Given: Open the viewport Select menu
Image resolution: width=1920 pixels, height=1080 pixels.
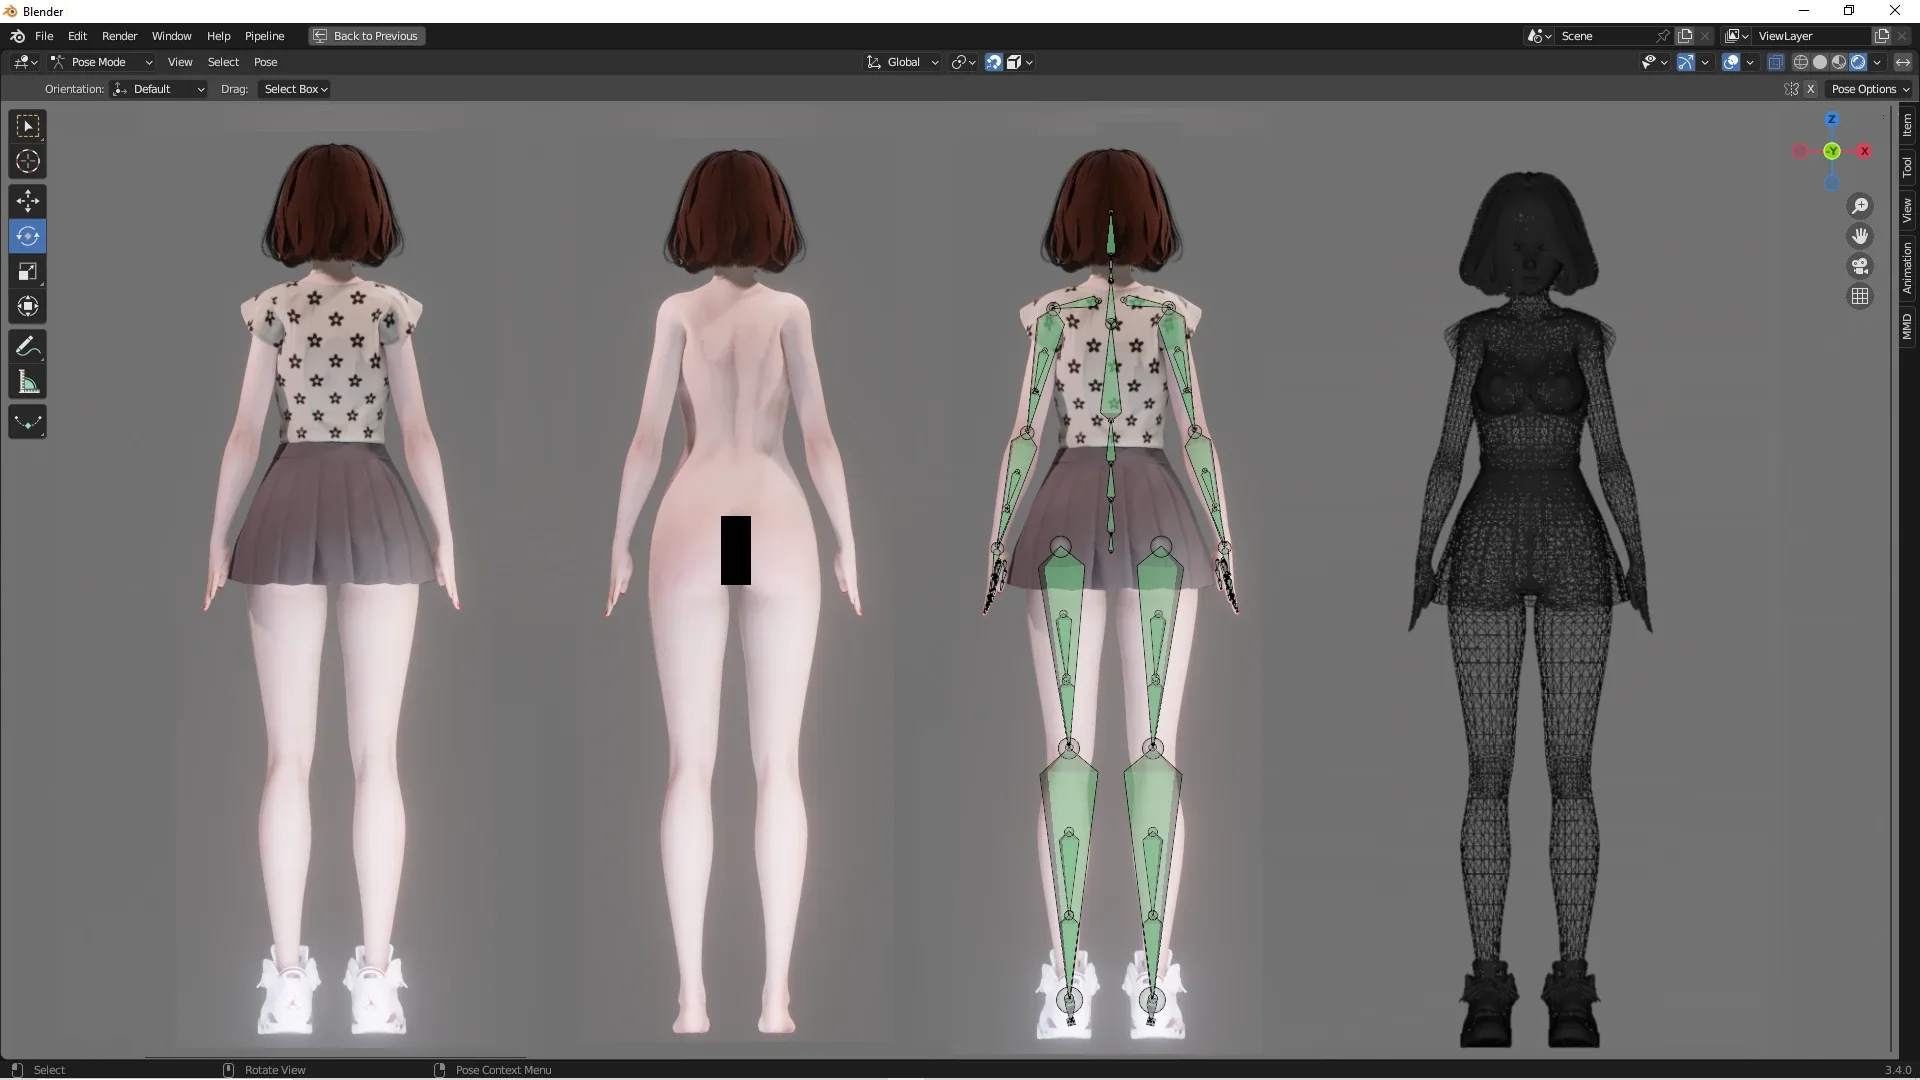Looking at the screenshot, I should (x=223, y=62).
